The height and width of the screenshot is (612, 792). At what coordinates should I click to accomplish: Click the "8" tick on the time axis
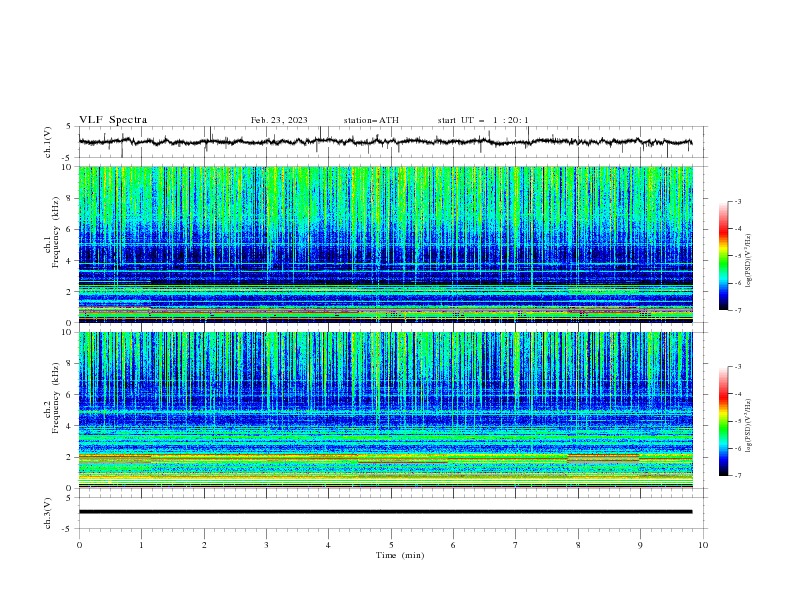pos(578,545)
